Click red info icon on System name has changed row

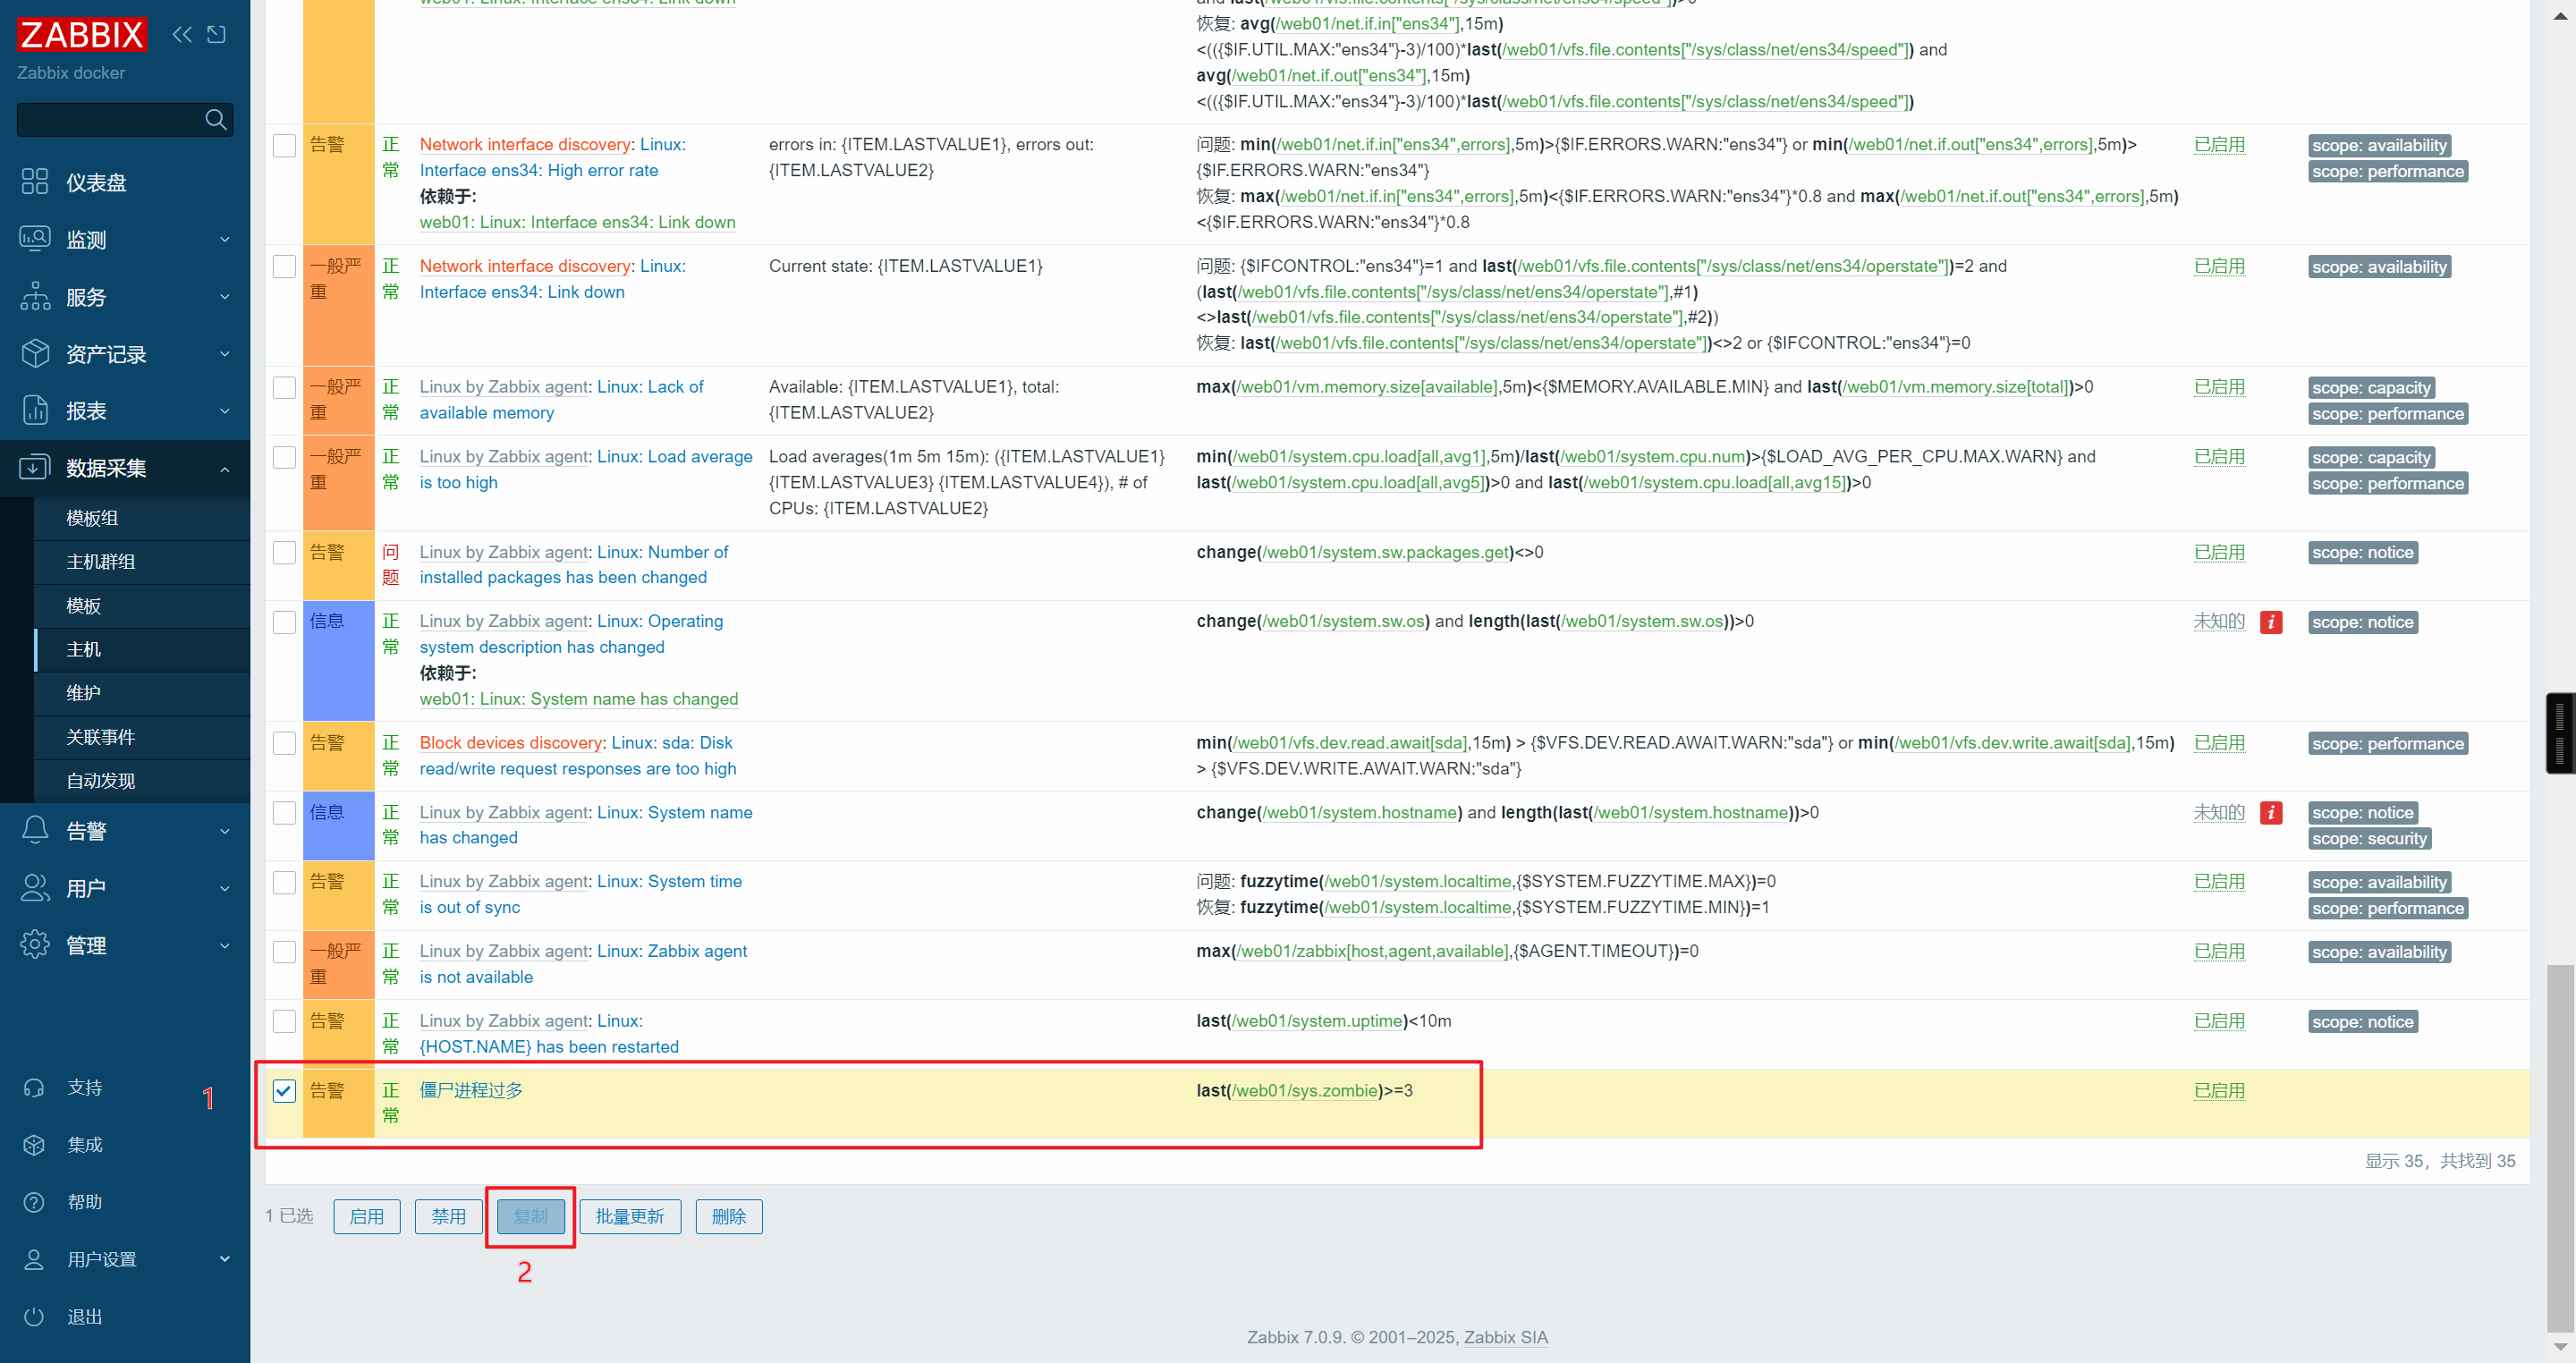pos(2271,813)
